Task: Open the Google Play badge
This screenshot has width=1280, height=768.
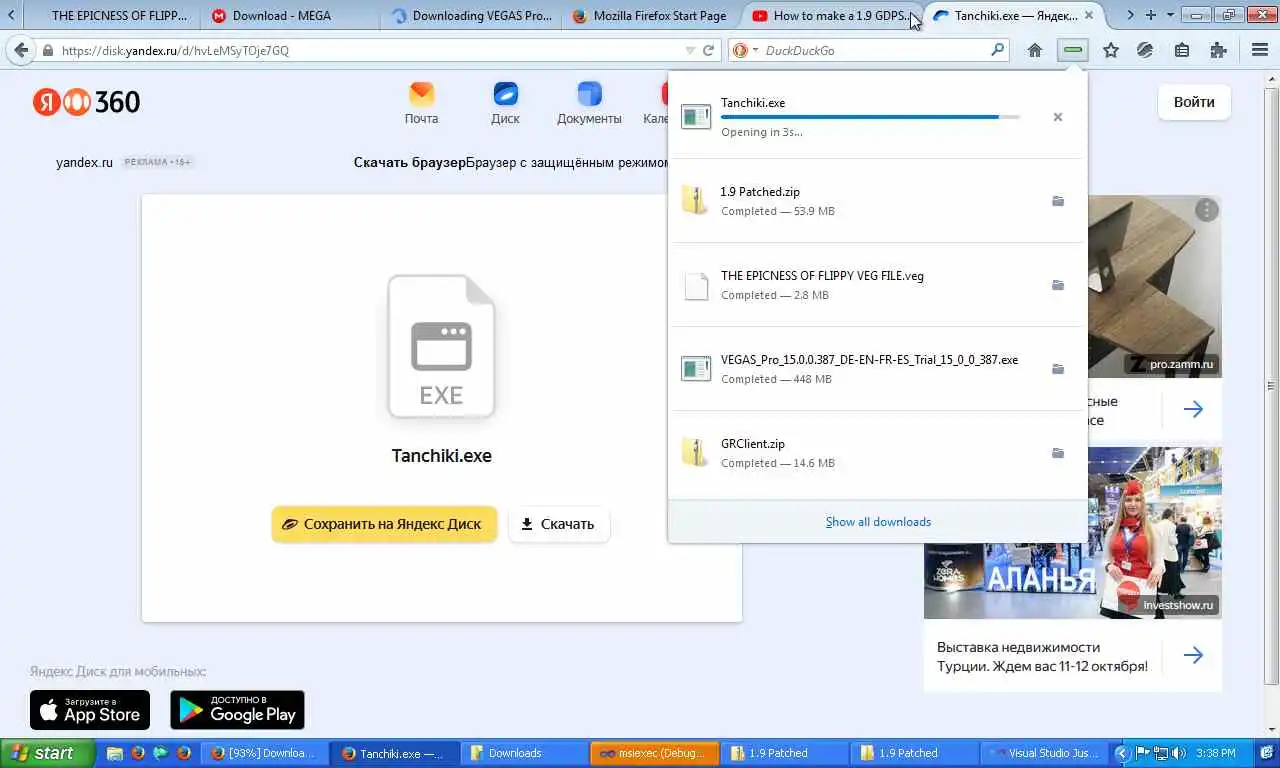Action: 237,710
